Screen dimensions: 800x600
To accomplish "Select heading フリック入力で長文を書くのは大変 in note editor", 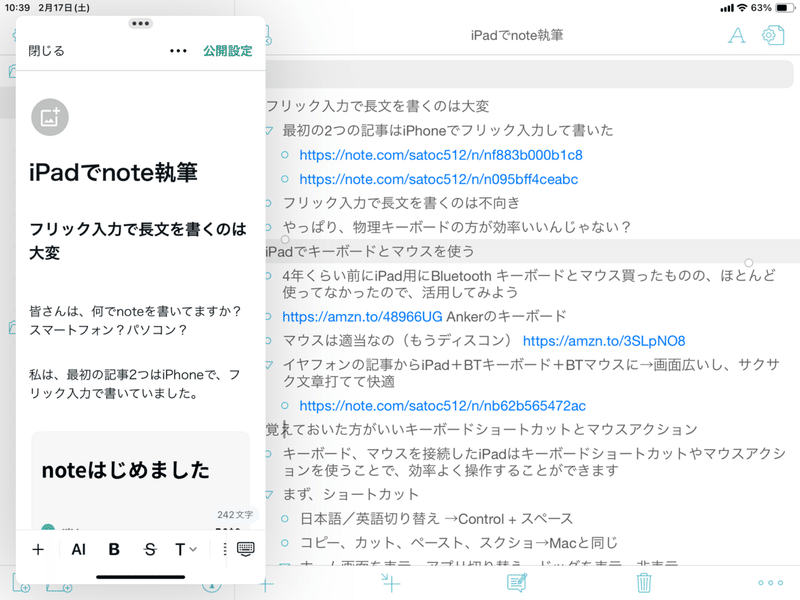I will click(138, 240).
